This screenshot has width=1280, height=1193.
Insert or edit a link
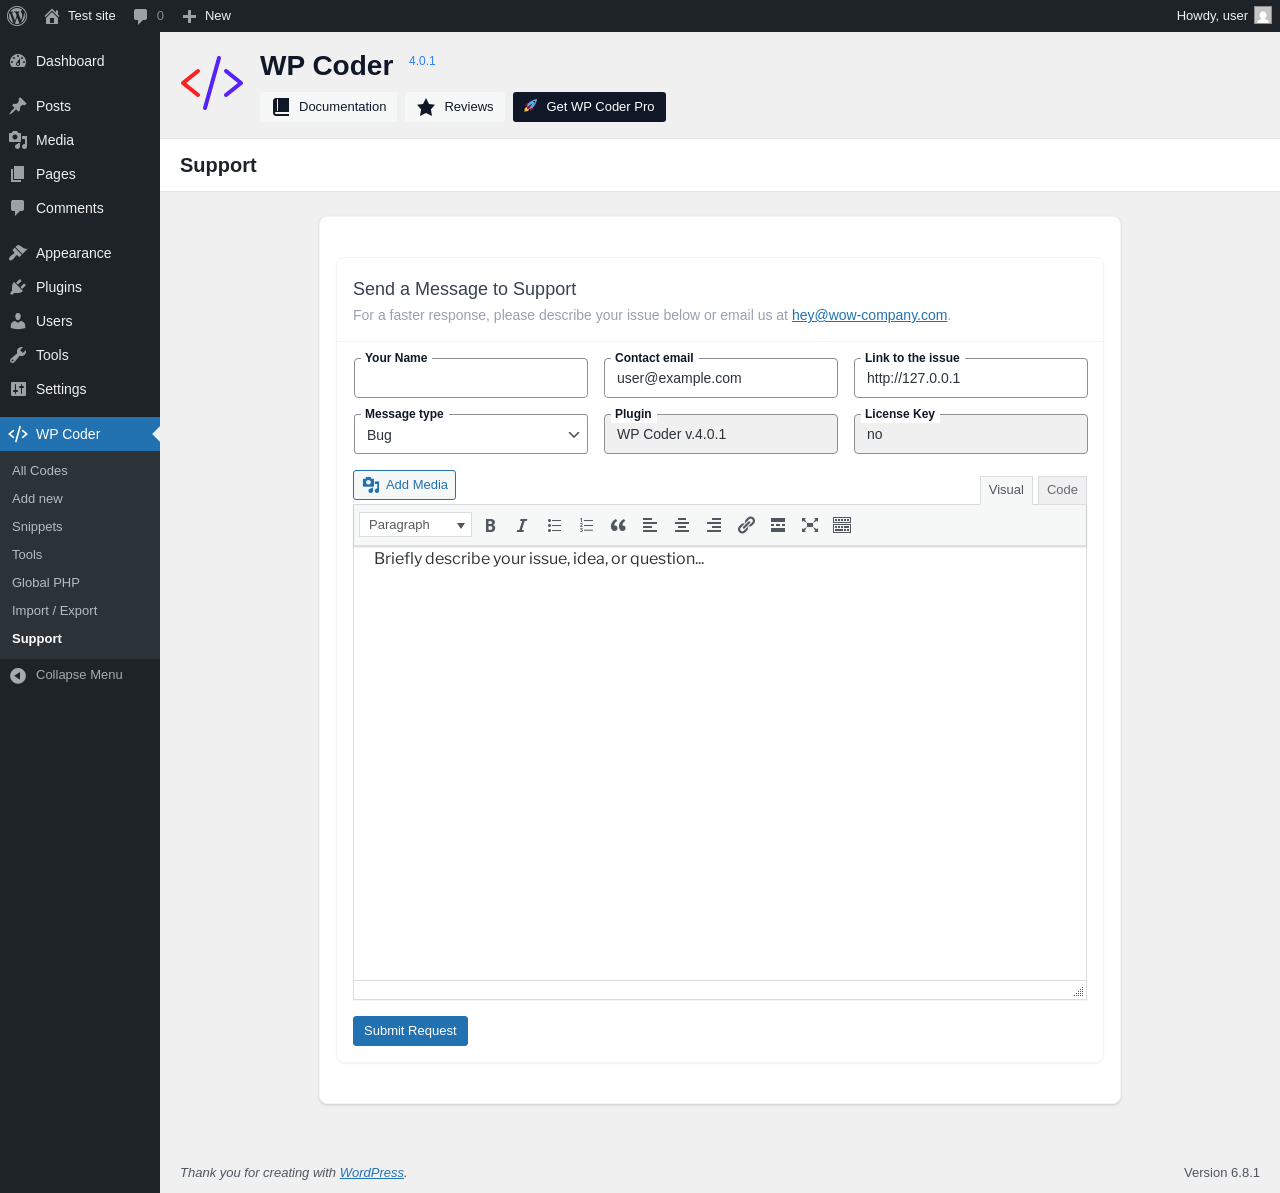coord(746,525)
